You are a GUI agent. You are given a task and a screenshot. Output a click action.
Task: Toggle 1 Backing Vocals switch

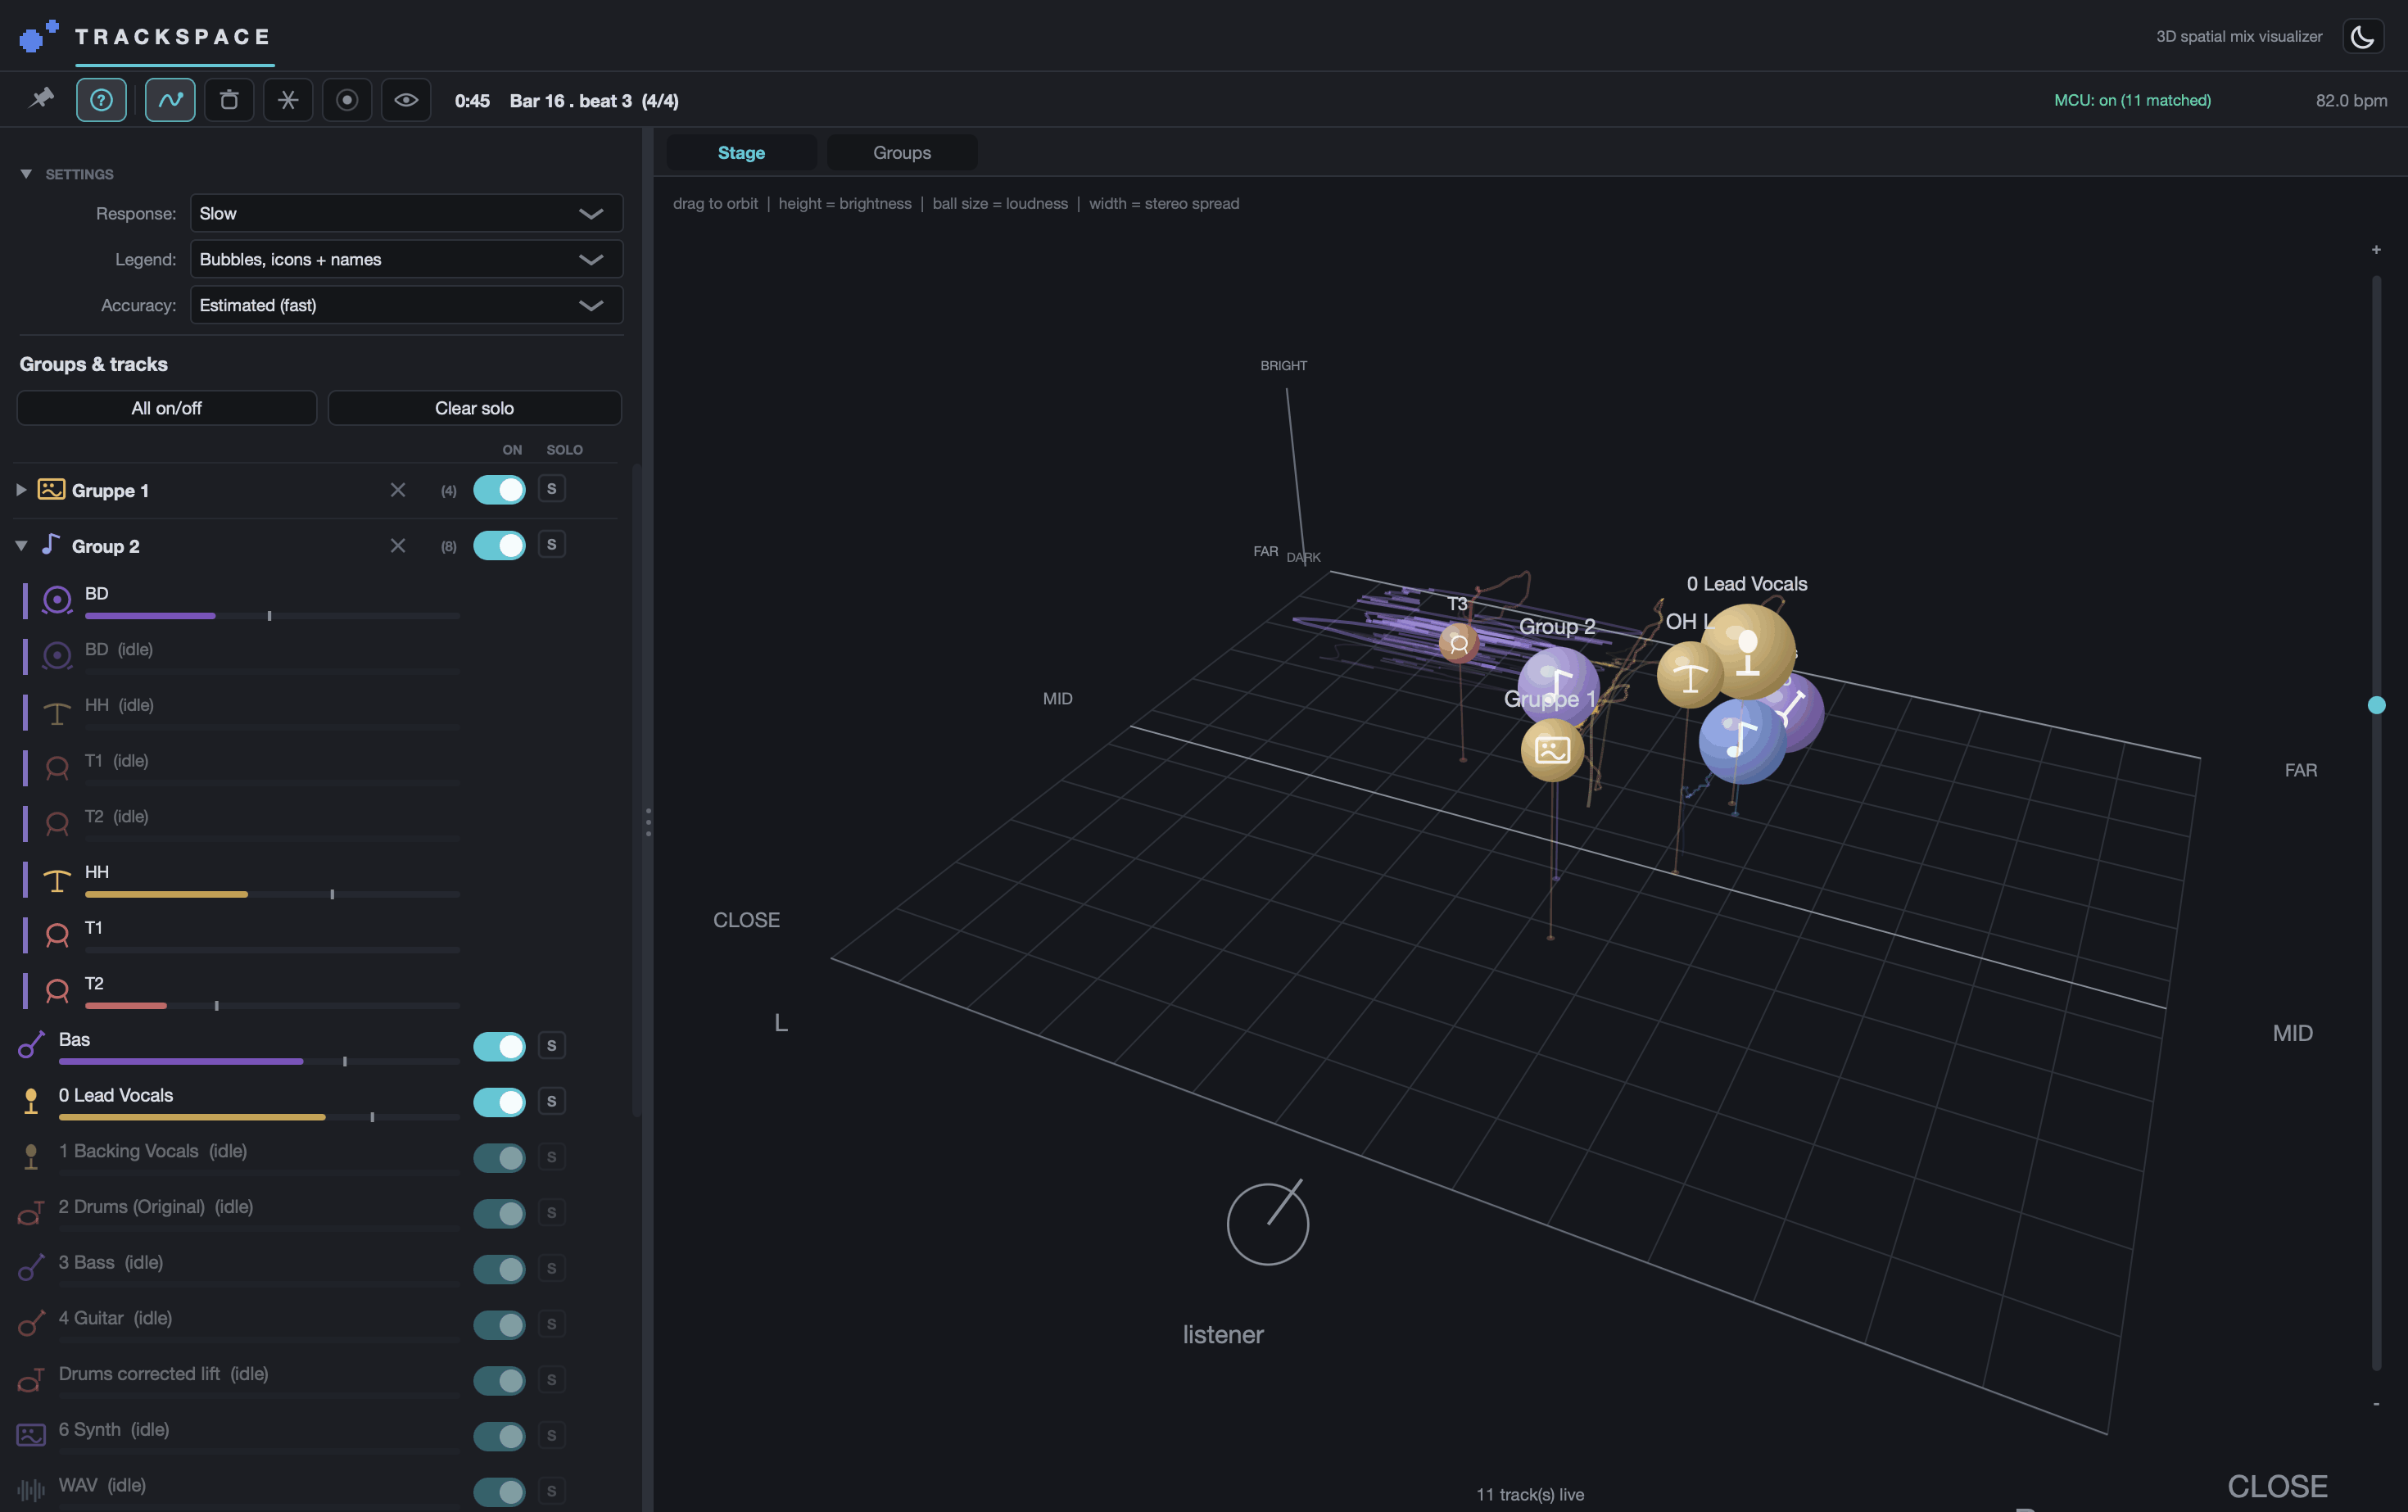[x=499, y=1157]
